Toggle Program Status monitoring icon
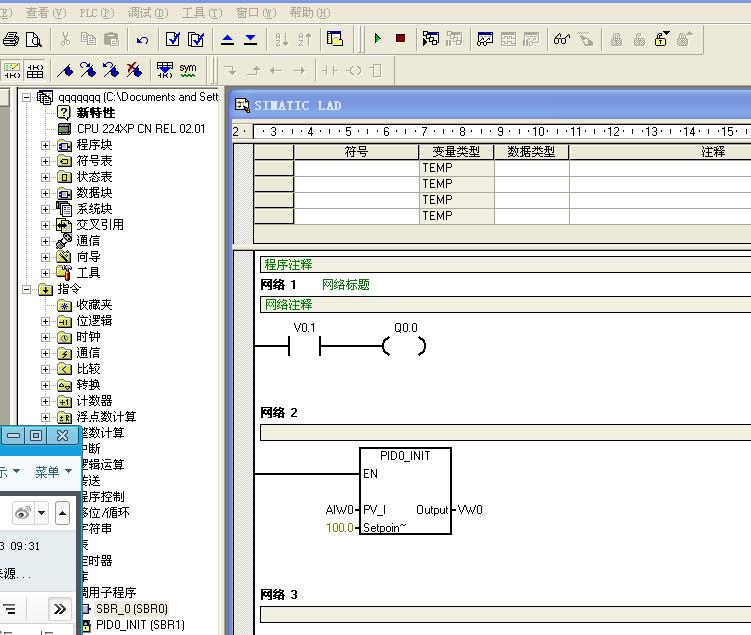This screenshot has width=751, height=635. click(431, 39)
